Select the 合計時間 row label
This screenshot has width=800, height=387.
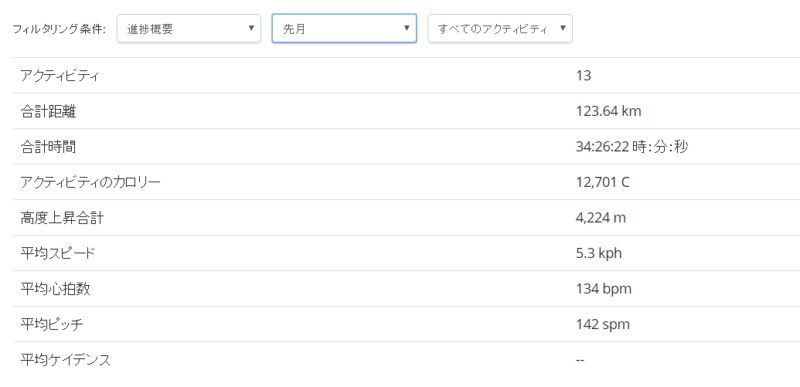pos(48,147)
